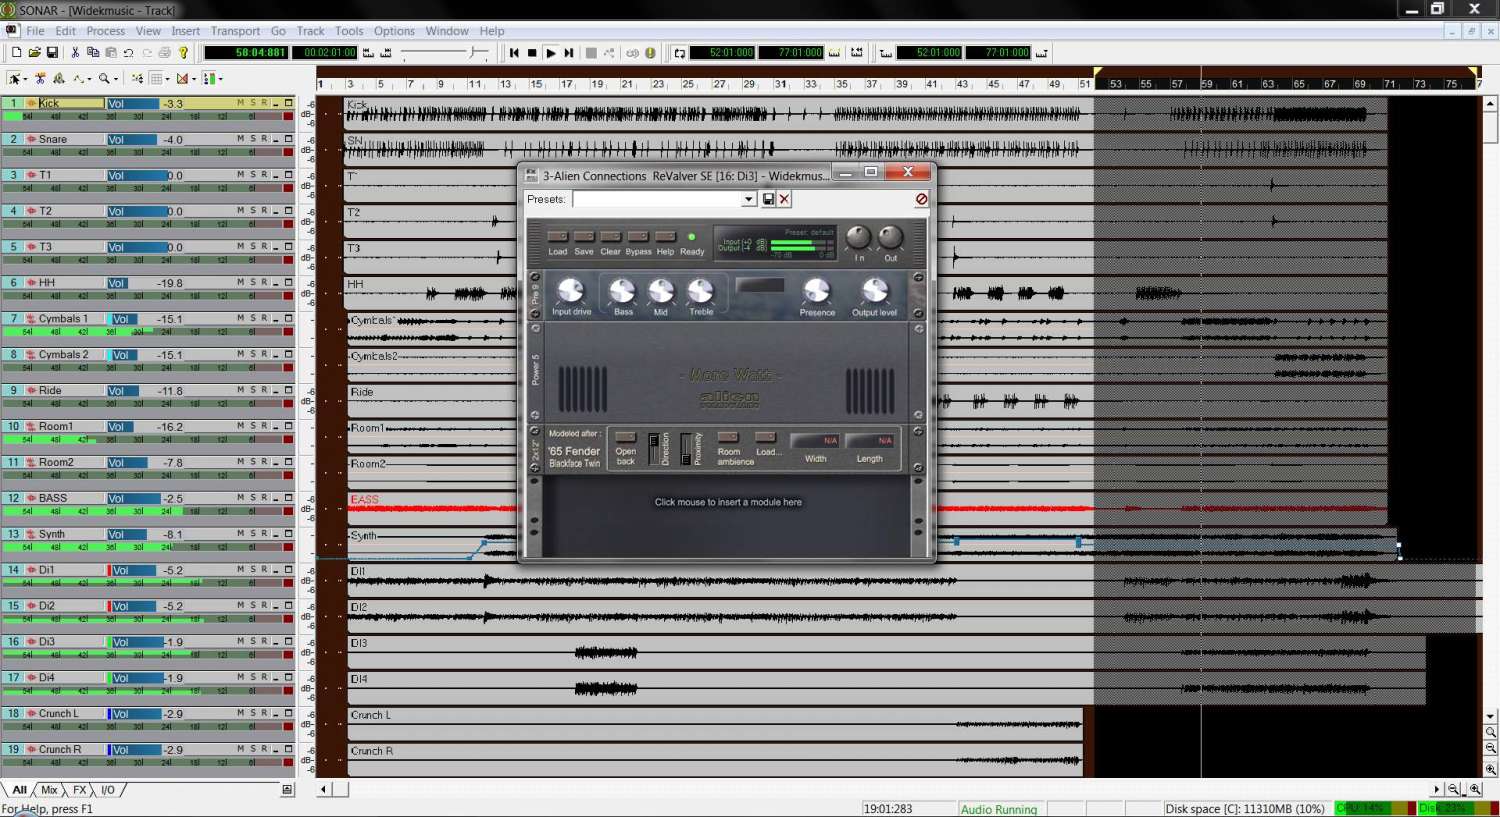Open the select tool dropdown arrow
The height and width of the screenshot is (817, 1500).
(25, 79)
